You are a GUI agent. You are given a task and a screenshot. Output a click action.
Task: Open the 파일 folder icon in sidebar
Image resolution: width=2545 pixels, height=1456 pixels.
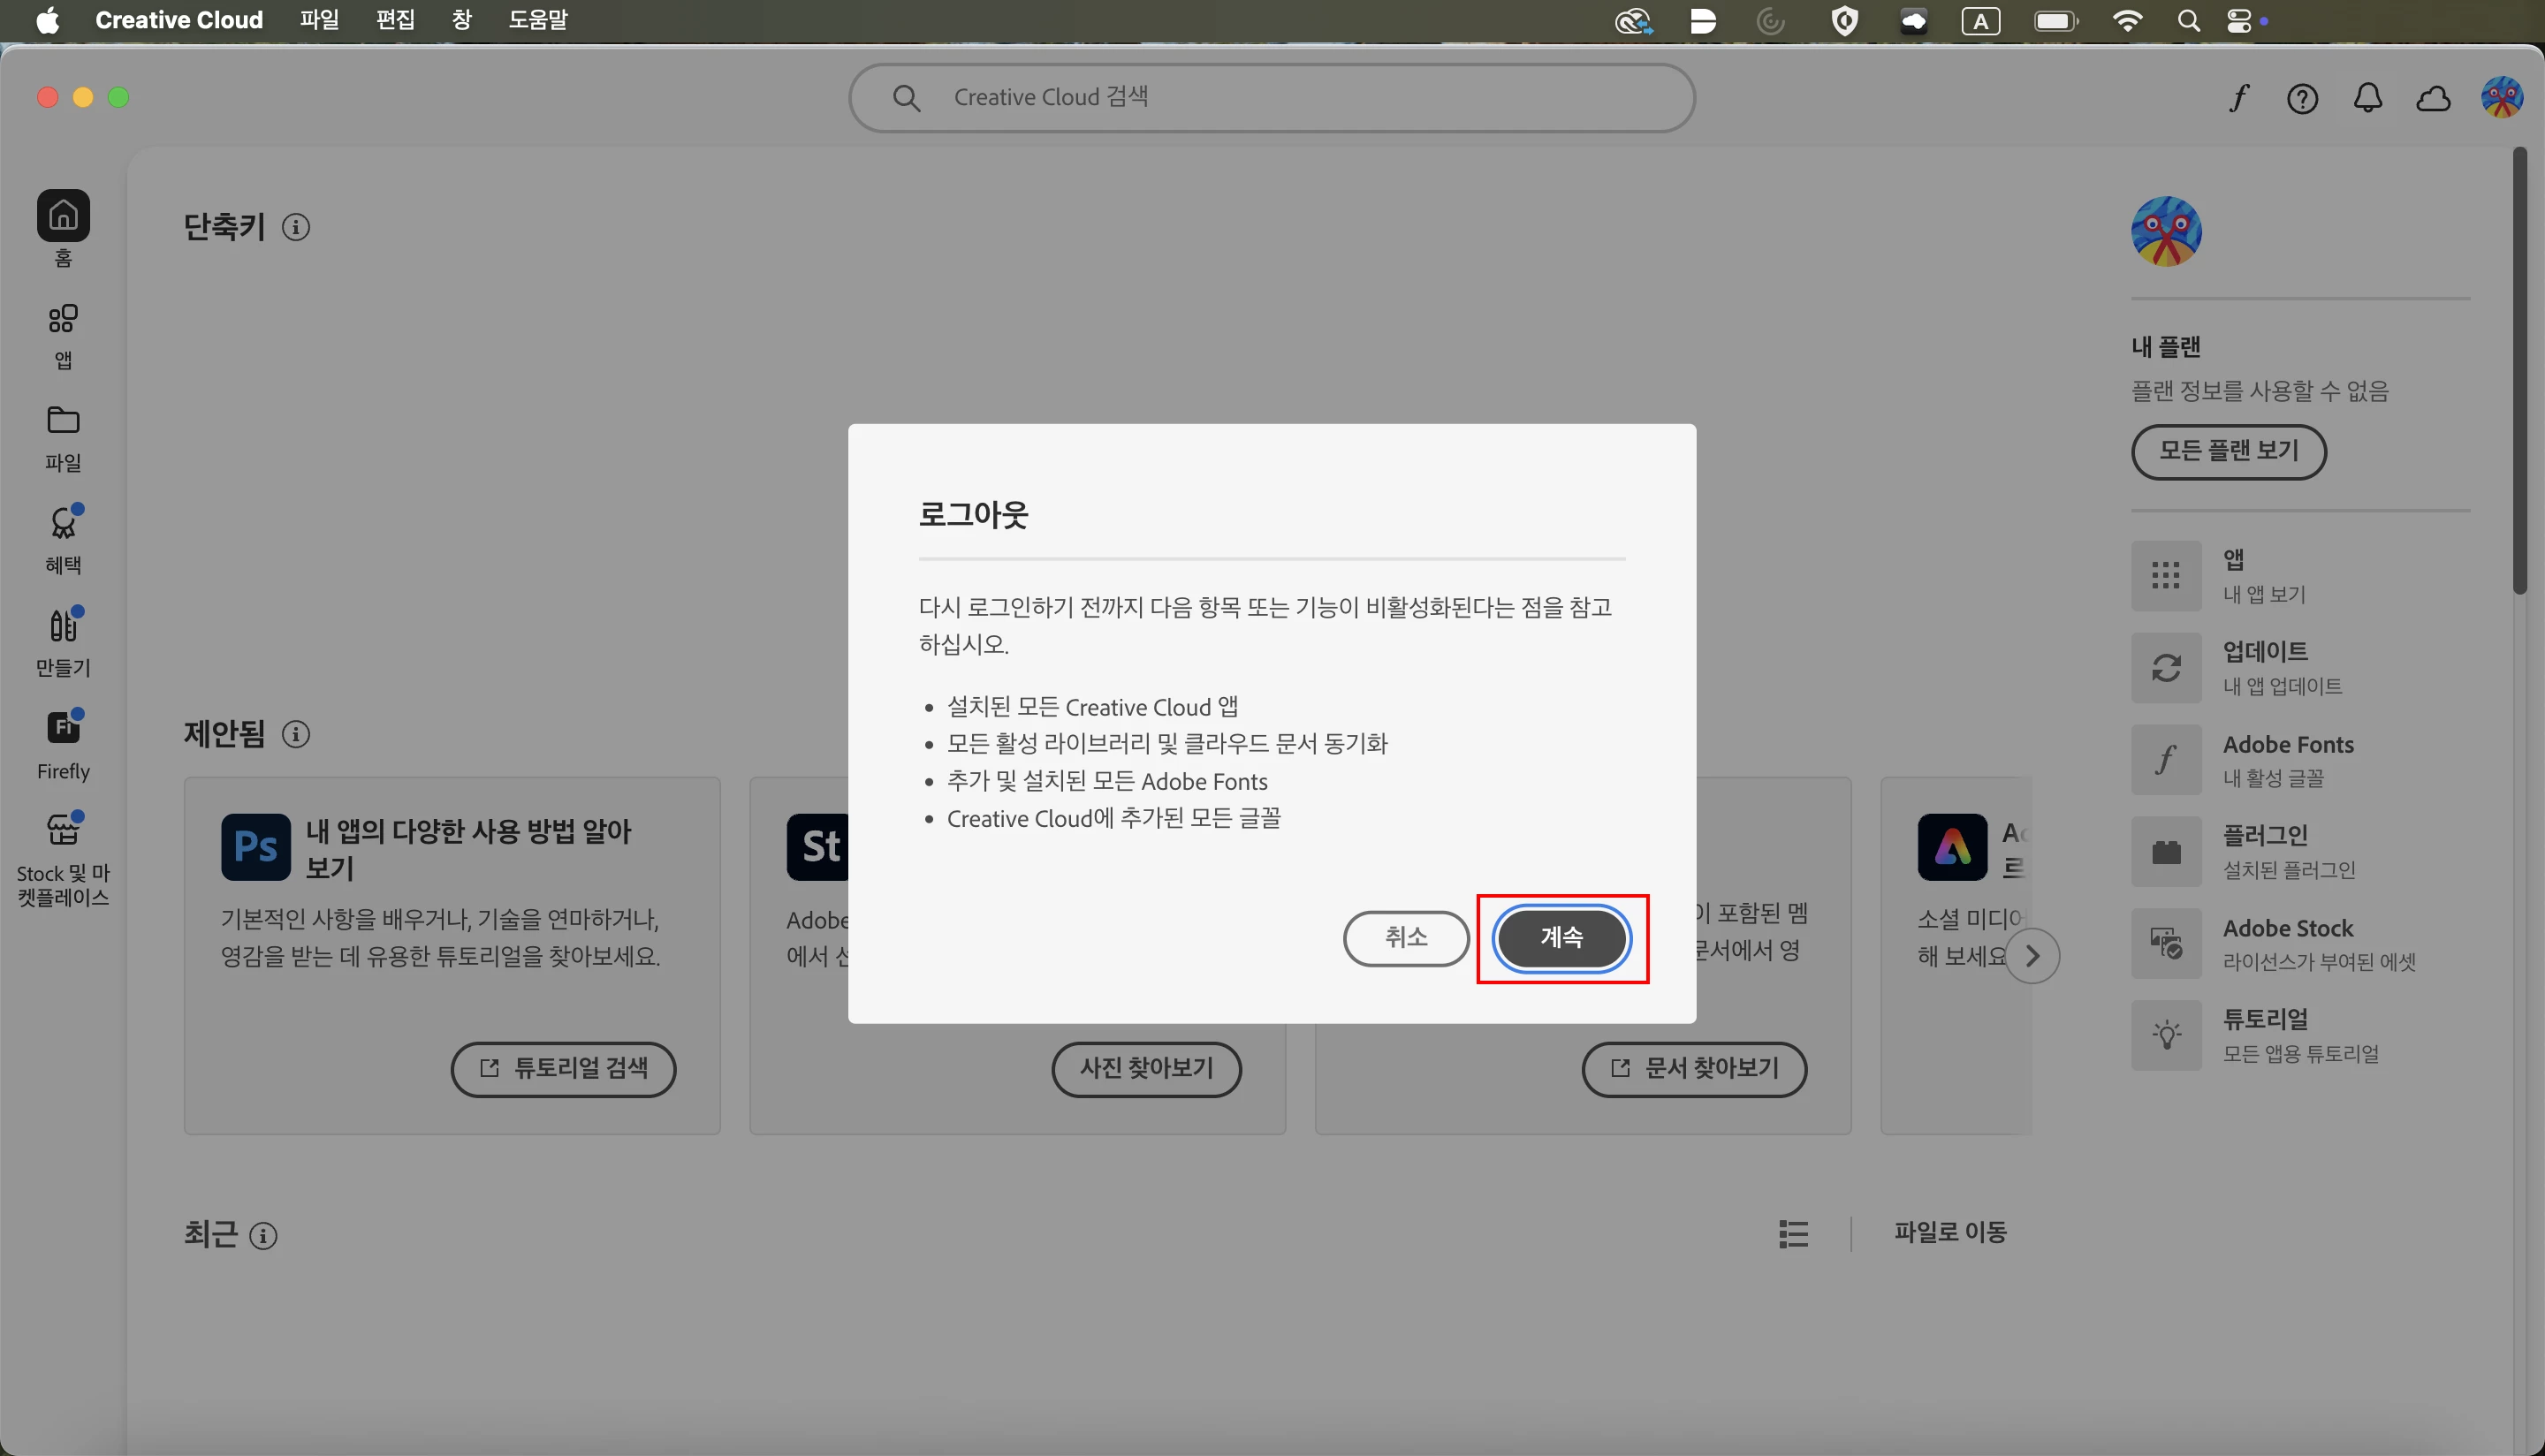click(x=63, y=421)
